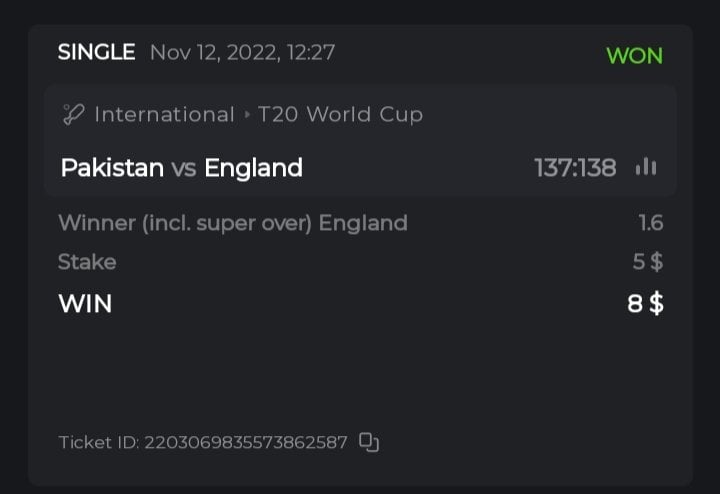Click the Nov 12, 2022 bet date
The image size is (720, 494).
point(241,53)
